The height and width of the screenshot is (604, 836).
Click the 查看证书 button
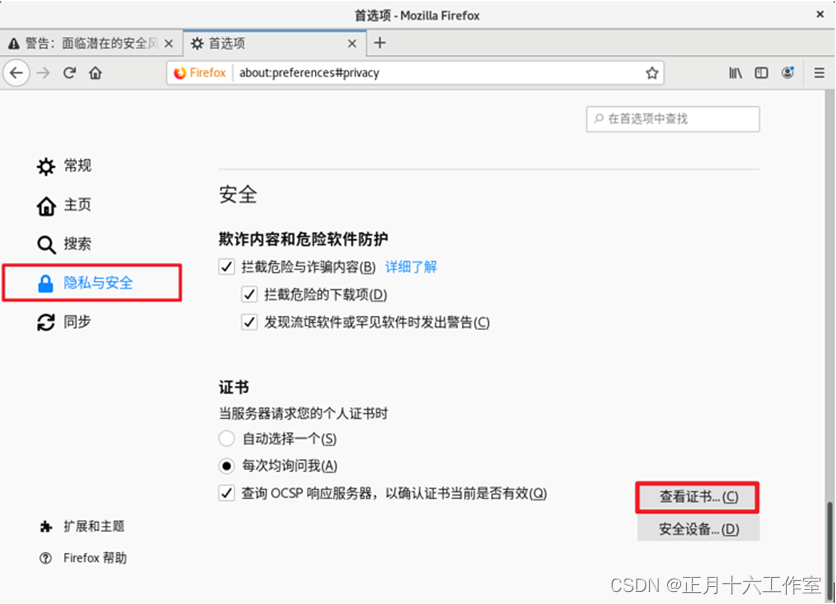(696, 497)
